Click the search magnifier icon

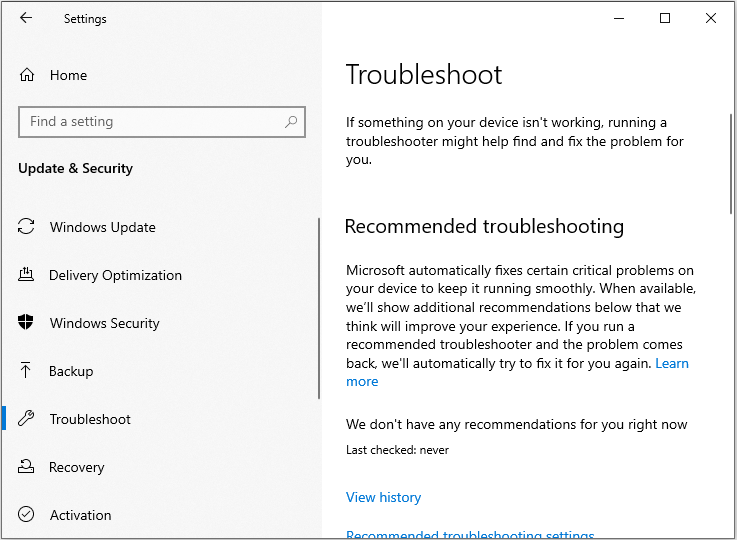[291, 122]
